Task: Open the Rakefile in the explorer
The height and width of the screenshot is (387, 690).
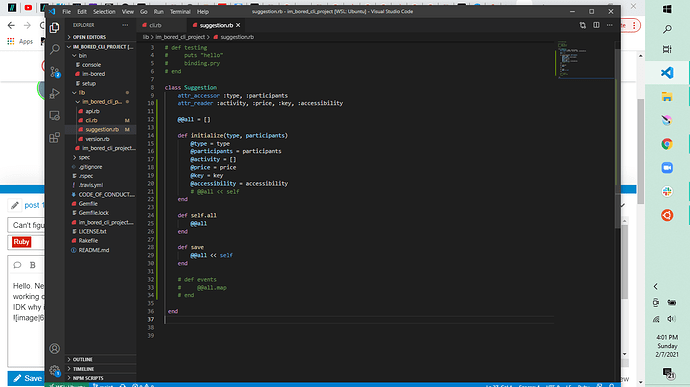Action: point(100,240)
